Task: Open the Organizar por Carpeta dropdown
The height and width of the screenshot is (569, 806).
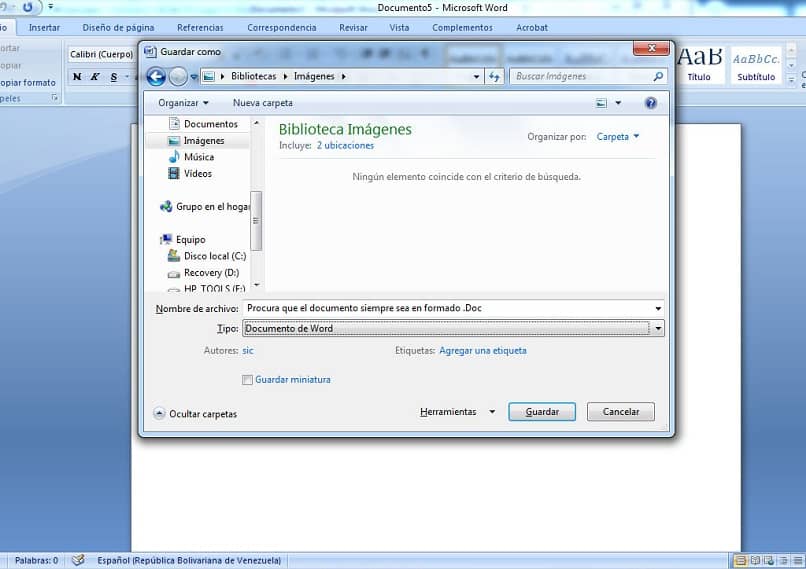Action: (x=618, y=137)
